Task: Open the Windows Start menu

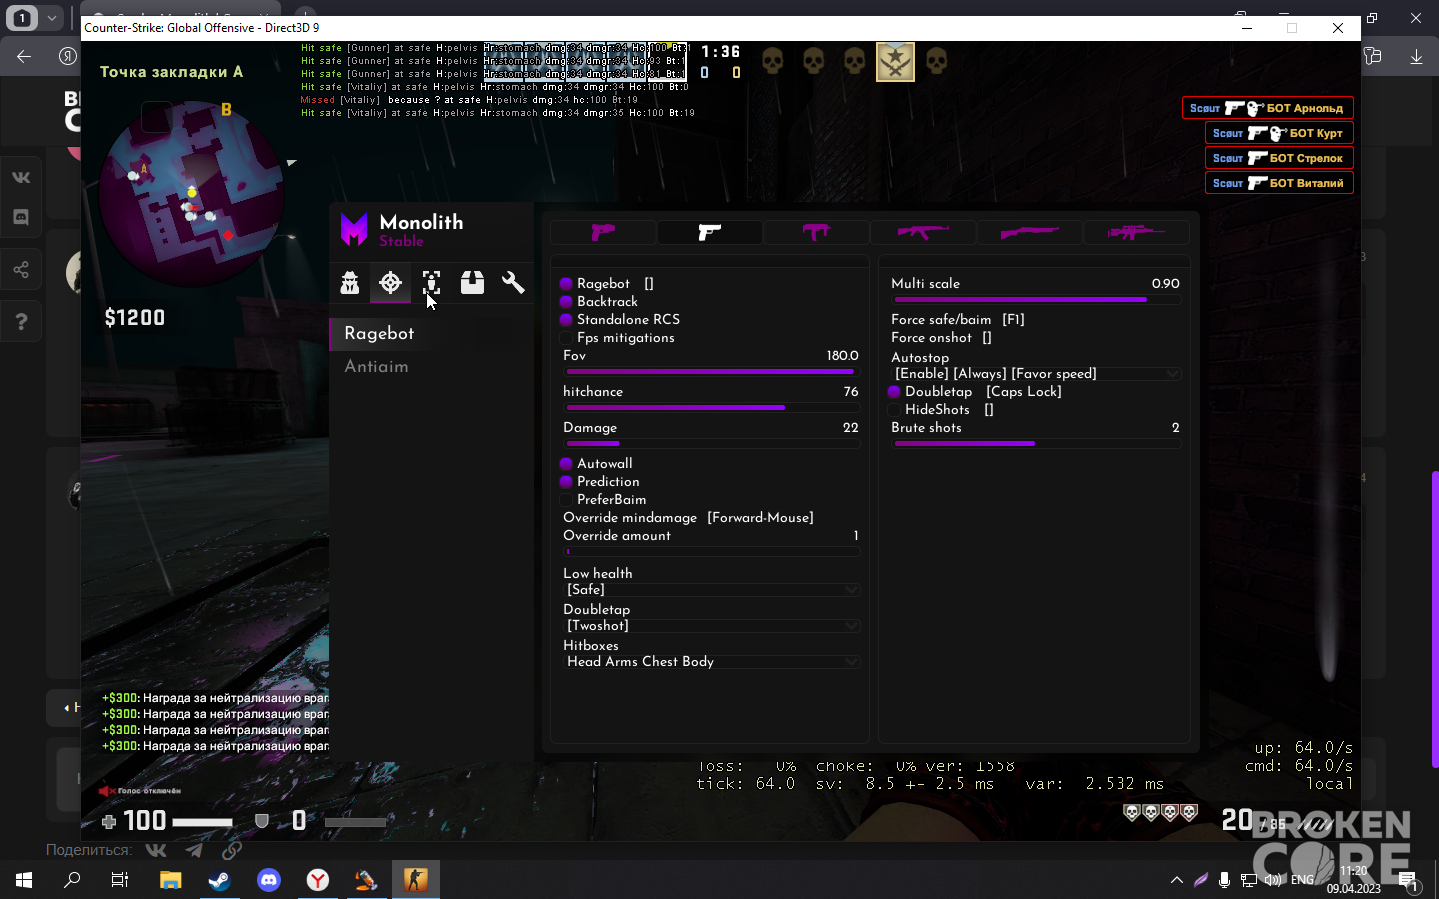Action: coord(24,880)
